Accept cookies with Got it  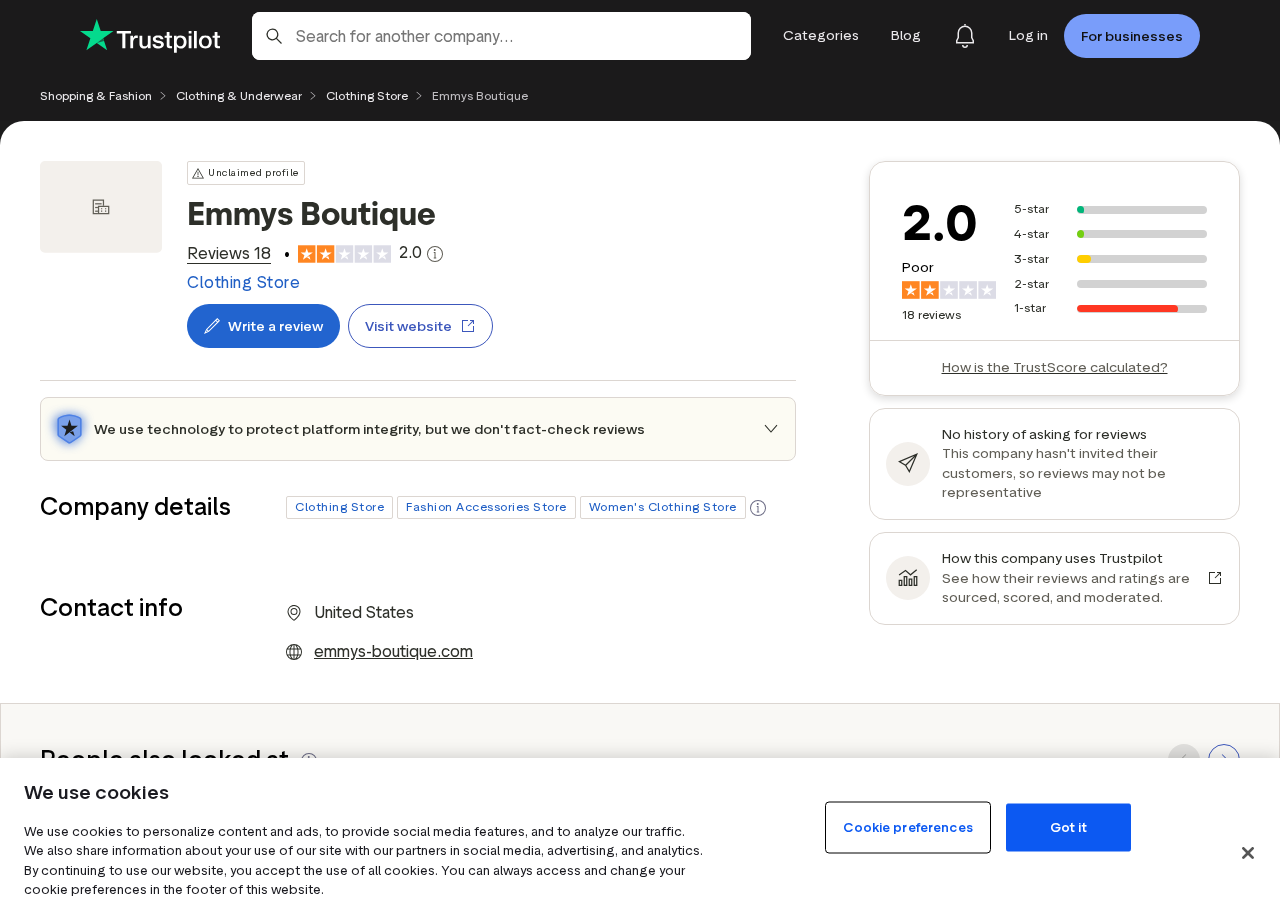pyautogui.click(x=1068, y=827)
